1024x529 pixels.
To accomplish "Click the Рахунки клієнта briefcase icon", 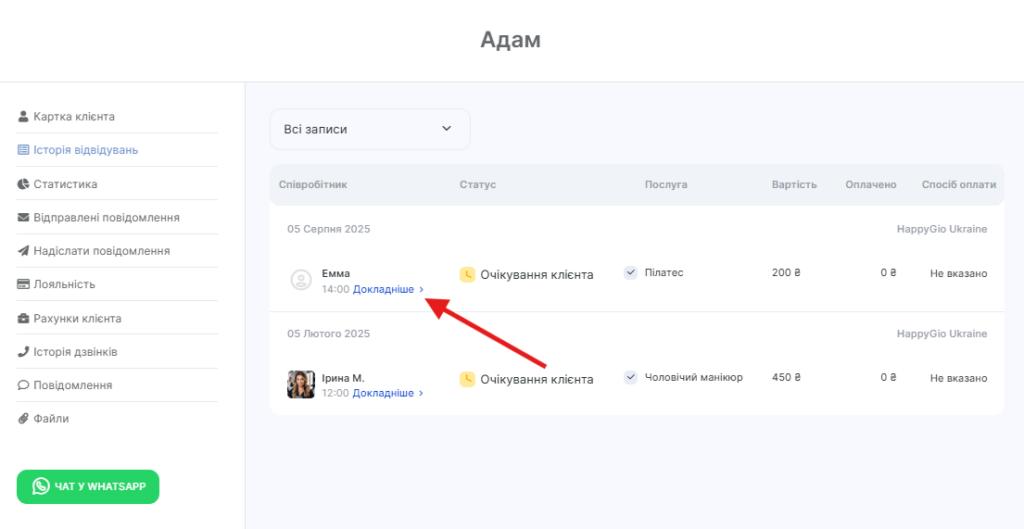I will (x=24, y=319).
